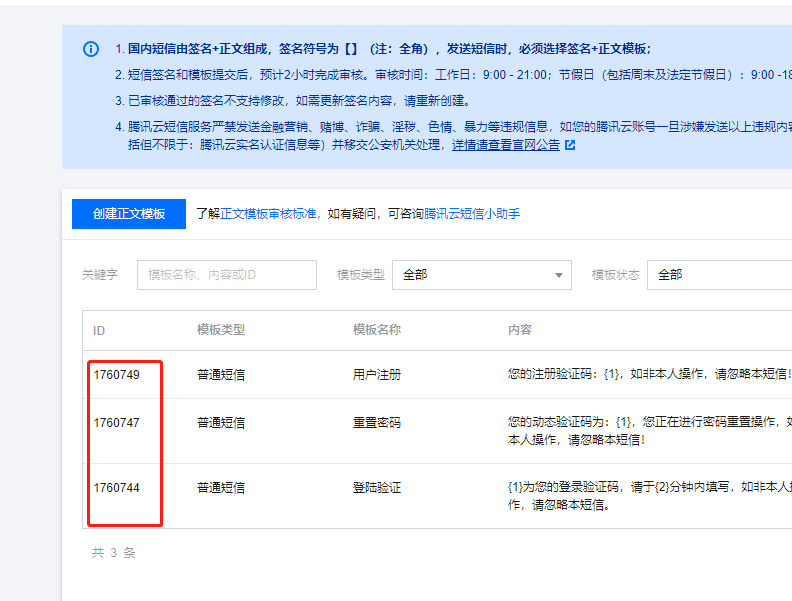Click the 模板类型 column header

point(221,330)
